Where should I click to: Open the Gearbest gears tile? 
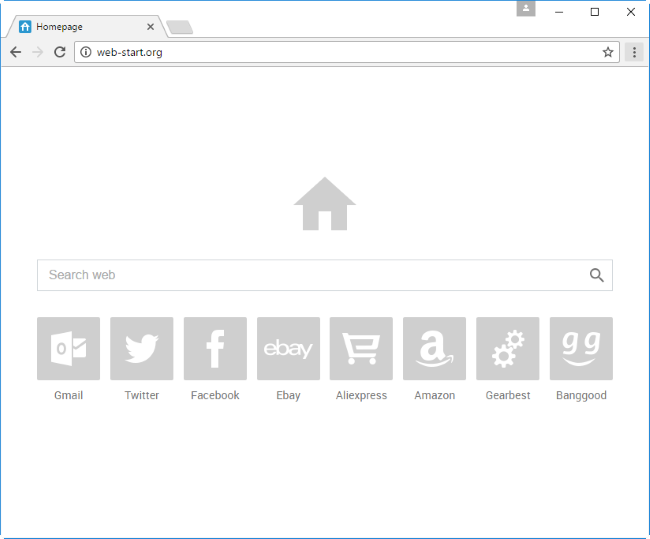pyautogui.click(x=508, y=348)
